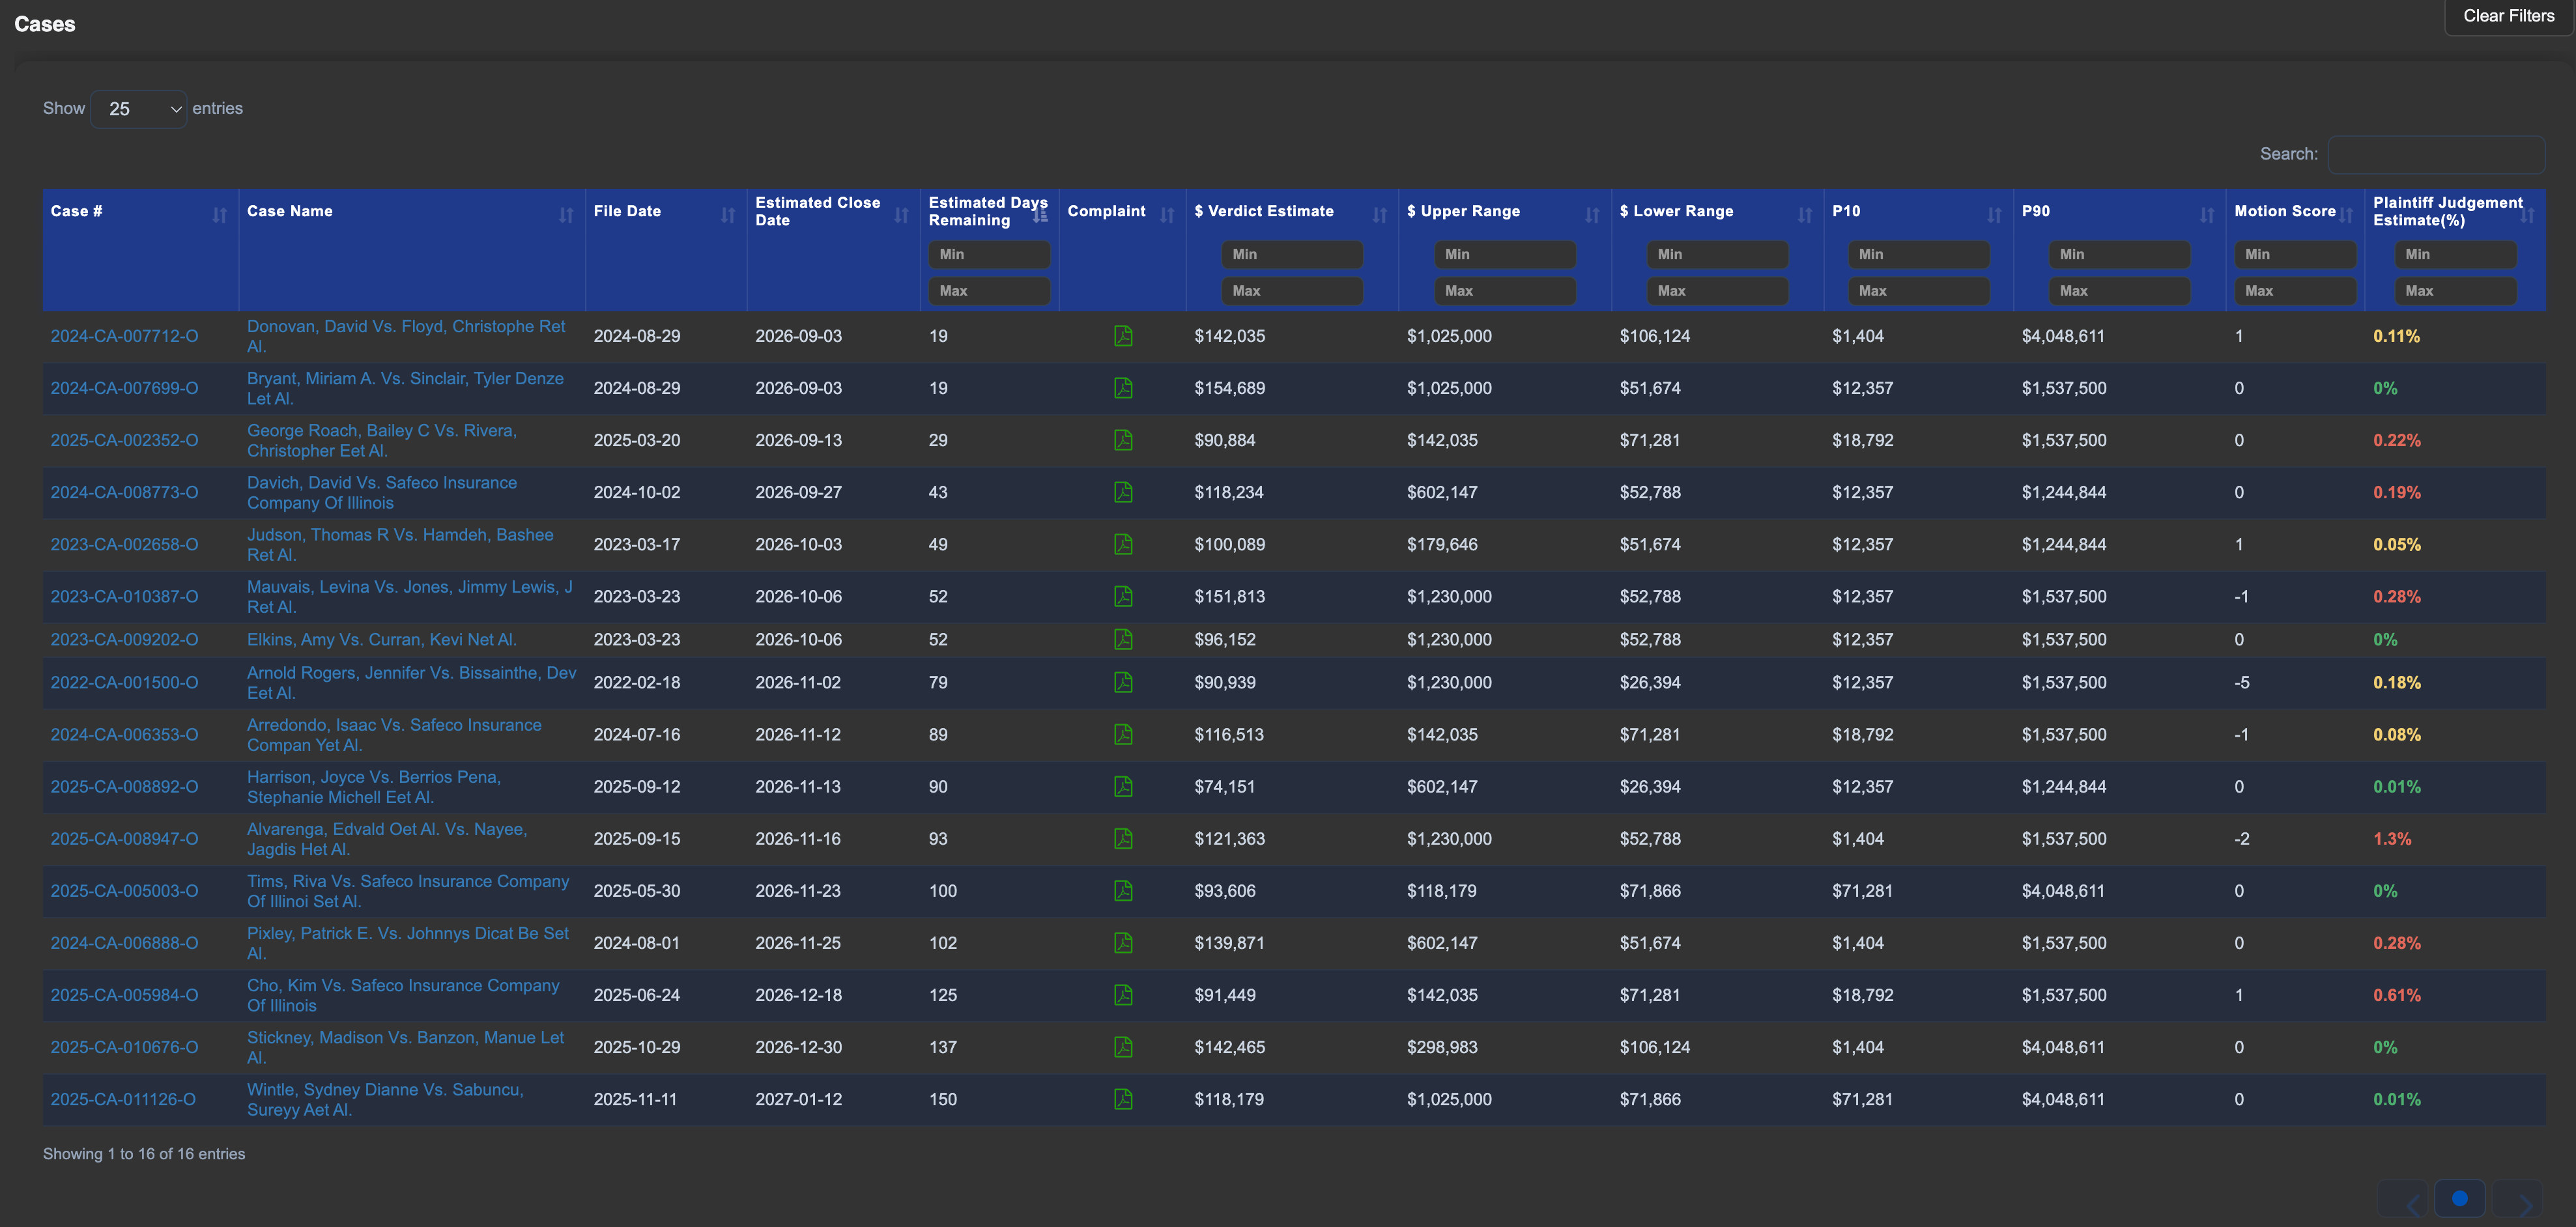Focus the table Search field
Image resolution: width=2576 pixels, height=1227 pixels.
2436,154
